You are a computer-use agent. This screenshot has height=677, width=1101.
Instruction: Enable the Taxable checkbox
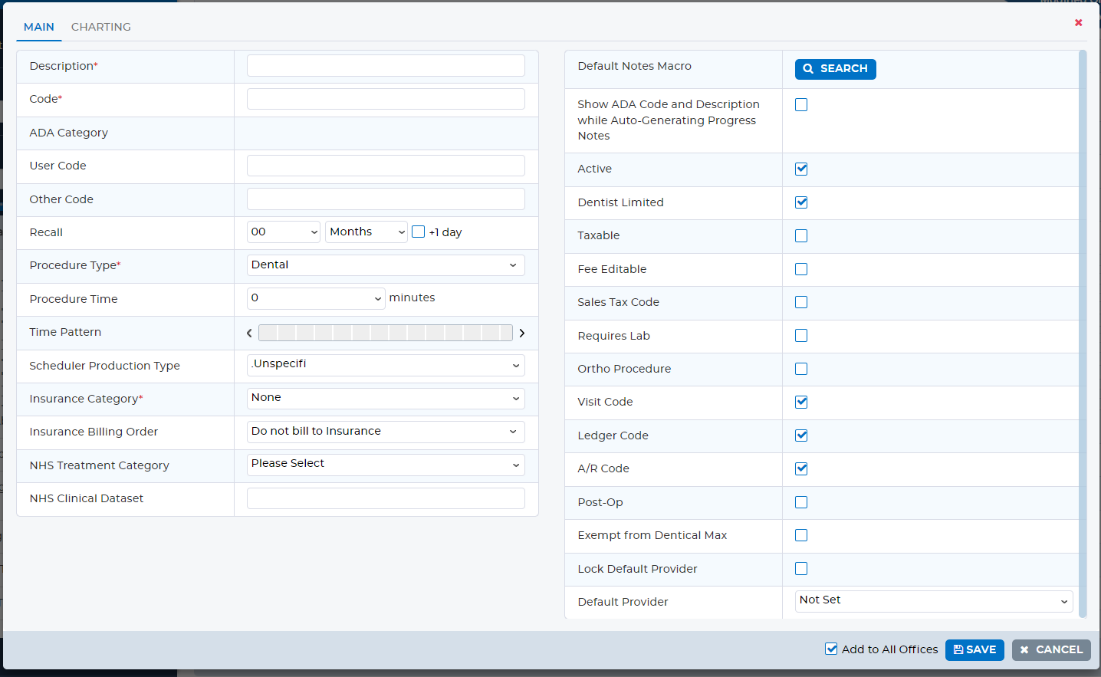(x=800, y=235)
